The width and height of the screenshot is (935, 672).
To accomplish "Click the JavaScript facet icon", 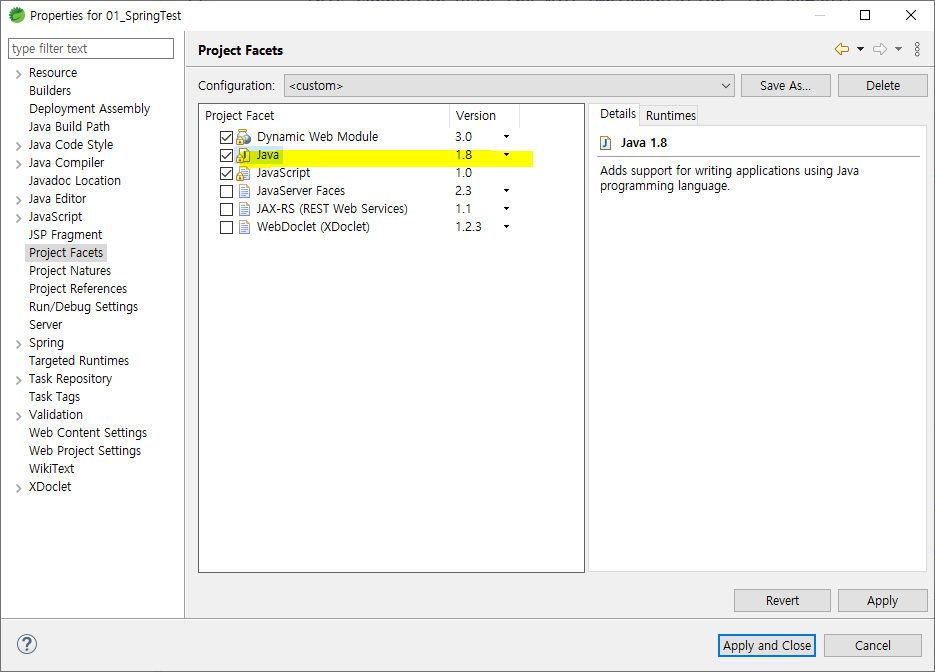I will (x=243, y=174).
